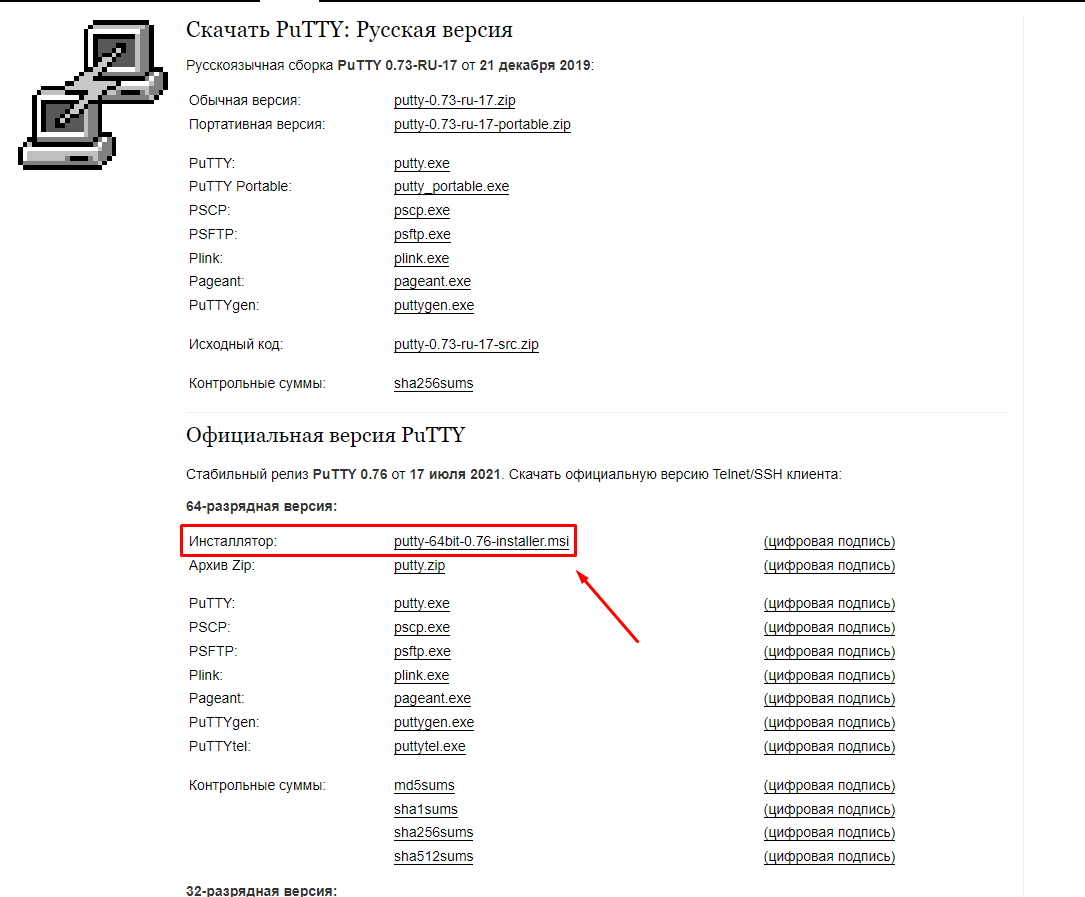Open digital signature for official pscp.exe
Image resolution: width=1085 pixels, height=897 pixels.
tap(829, 628)
